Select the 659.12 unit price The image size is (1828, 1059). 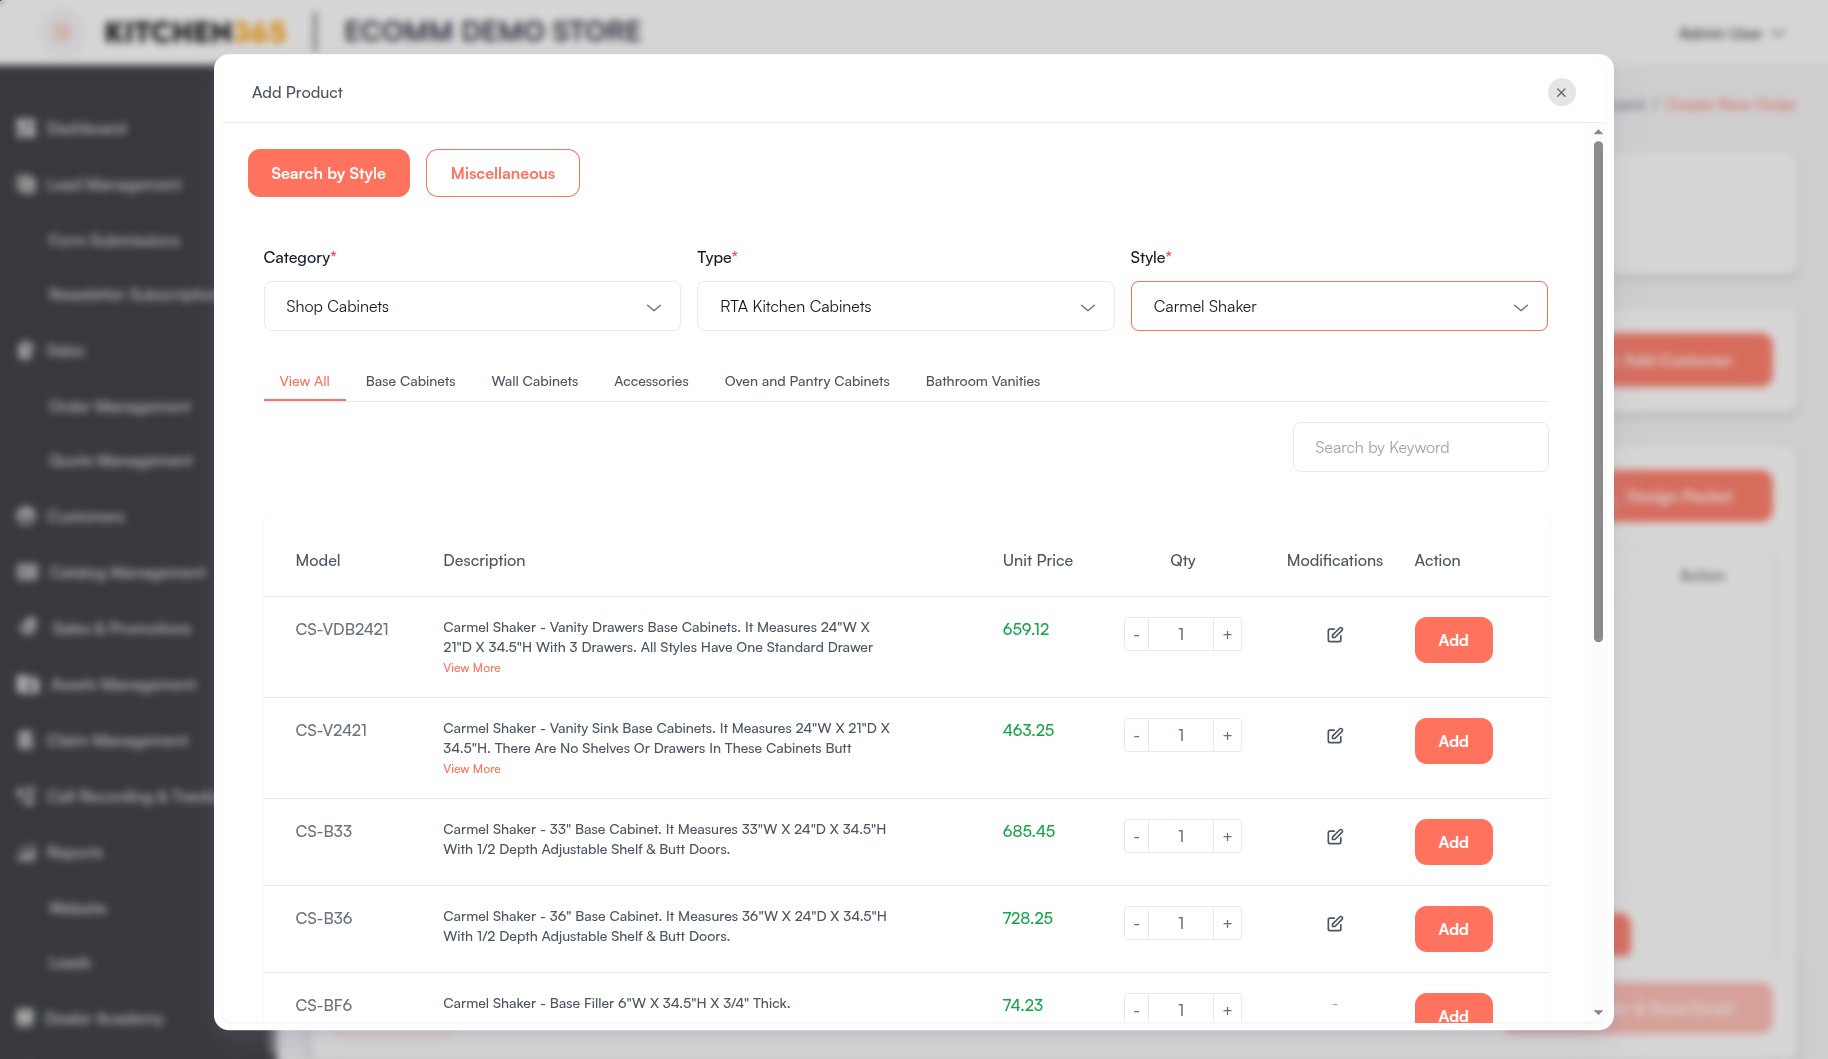click(x=1026, y=629)
